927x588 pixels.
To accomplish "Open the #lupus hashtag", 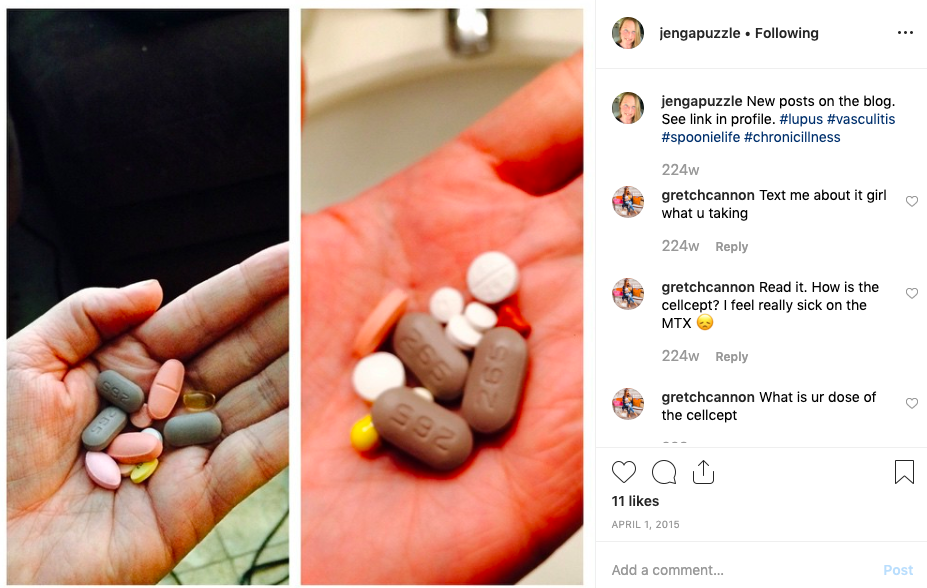I will point(801,119).
